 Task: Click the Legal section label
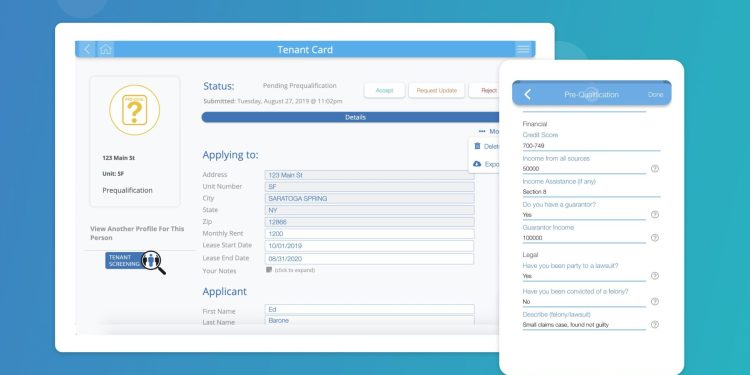point(530,255)
